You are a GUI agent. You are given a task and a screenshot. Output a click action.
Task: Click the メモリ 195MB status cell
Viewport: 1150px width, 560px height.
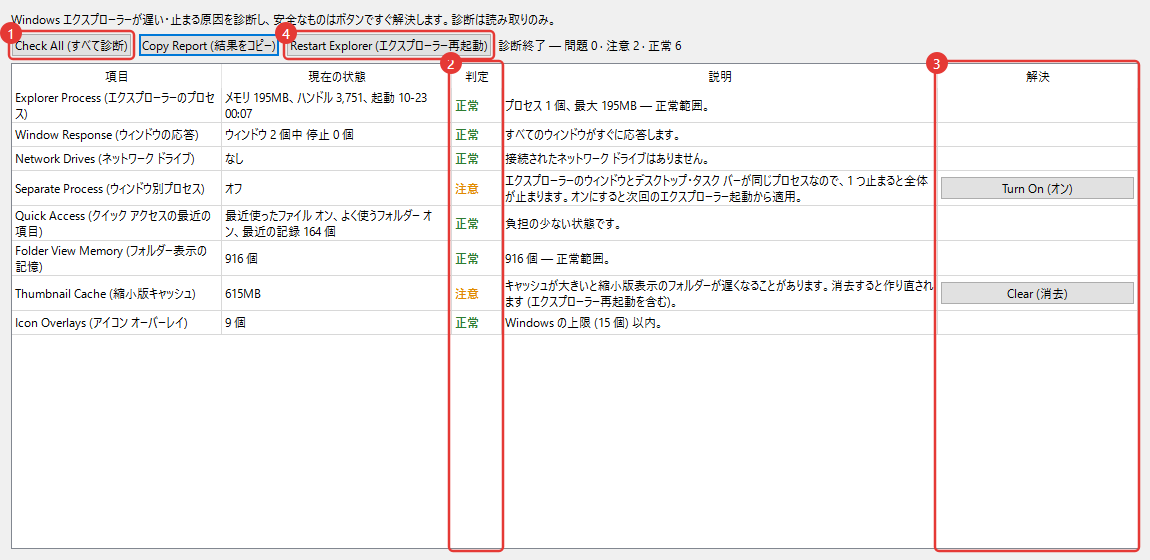[x=337, y=106]
